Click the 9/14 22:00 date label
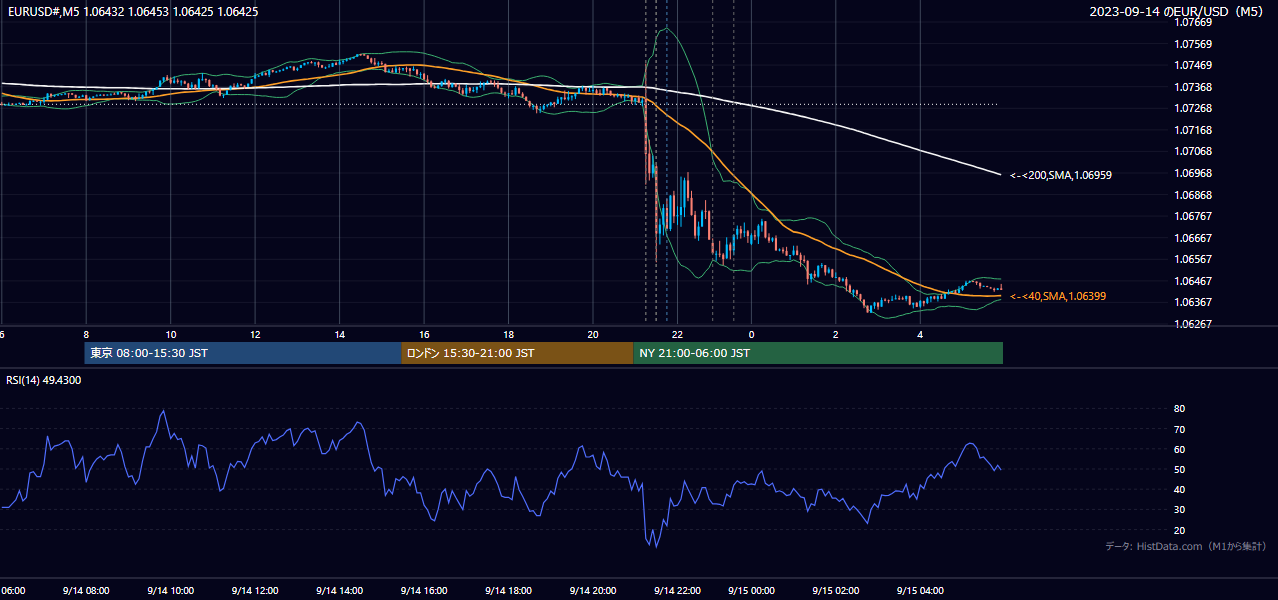The image size is (1278, 600). [677, 590]
